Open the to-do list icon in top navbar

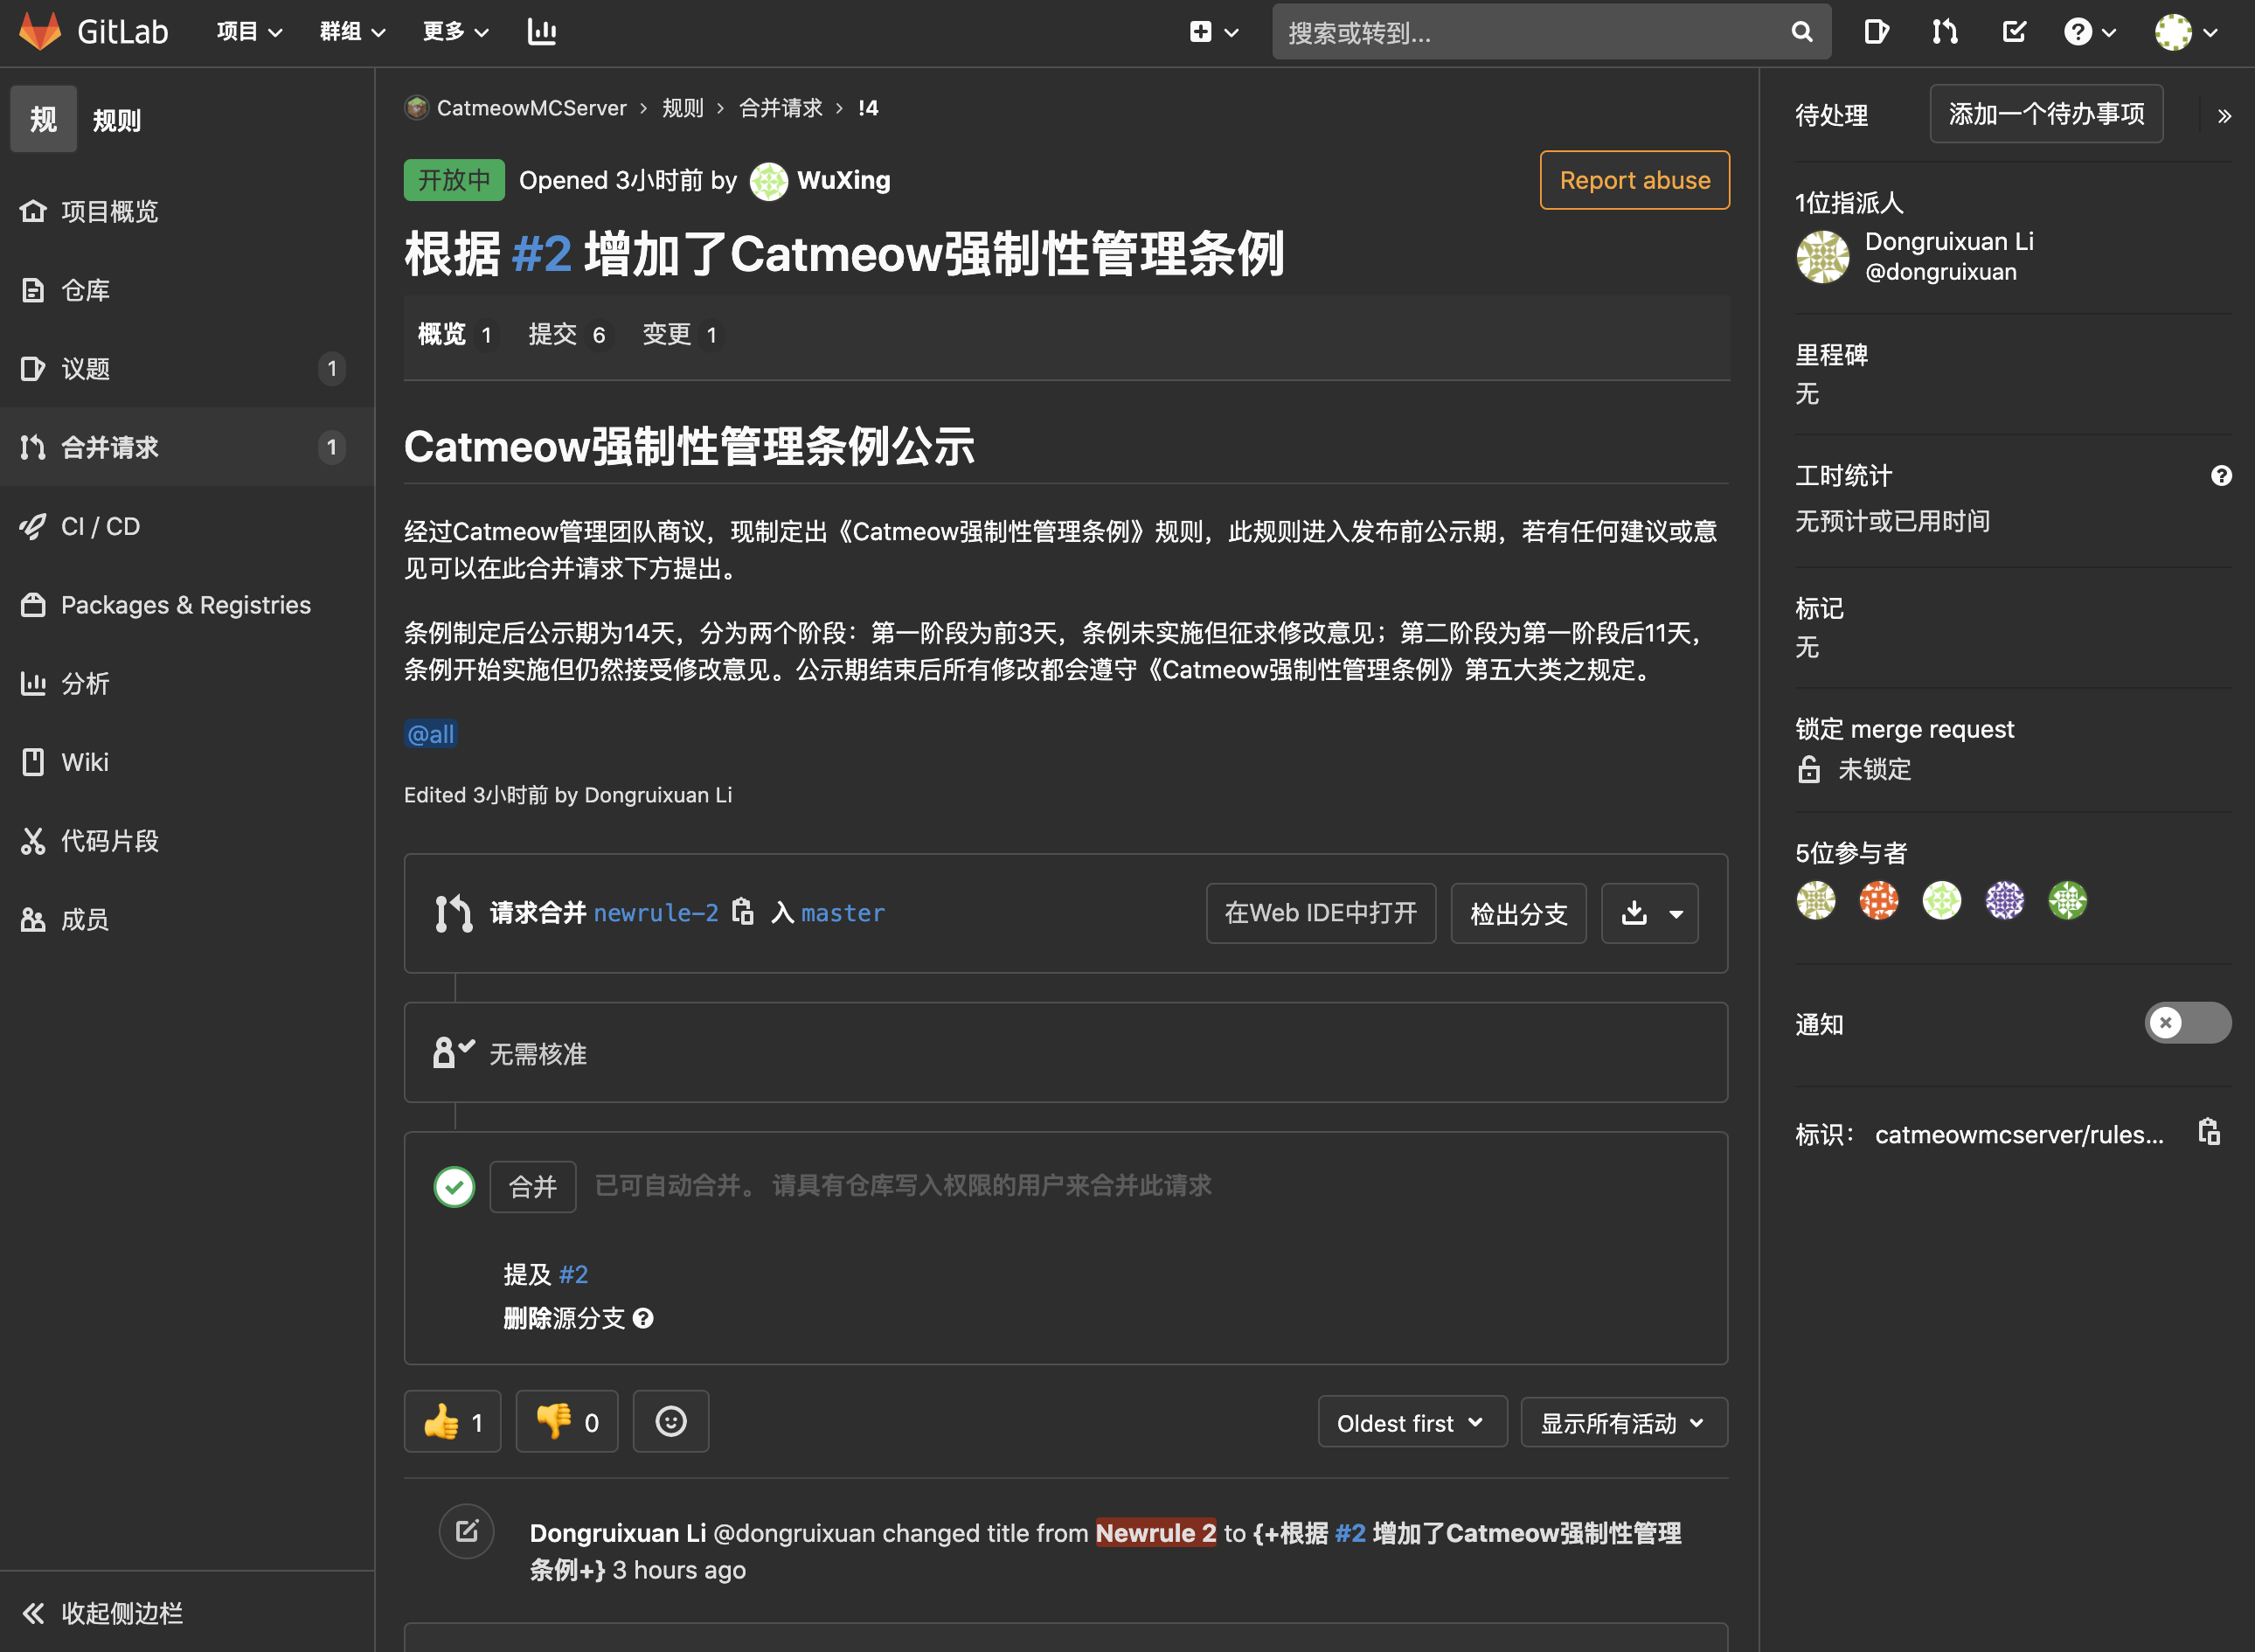pyautogui.click(x=2014, y=32)
